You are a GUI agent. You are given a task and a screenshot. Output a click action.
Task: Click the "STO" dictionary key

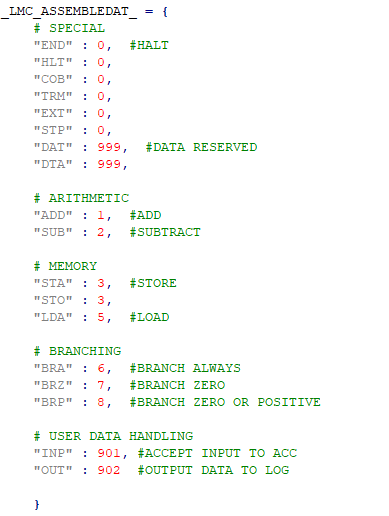coord(53,300)
